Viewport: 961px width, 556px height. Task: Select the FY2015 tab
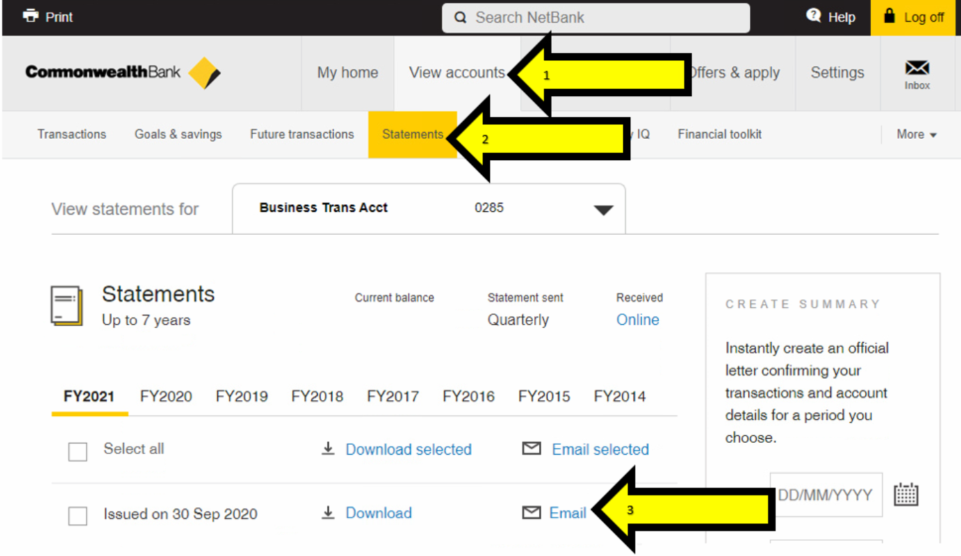pos(544,397)
